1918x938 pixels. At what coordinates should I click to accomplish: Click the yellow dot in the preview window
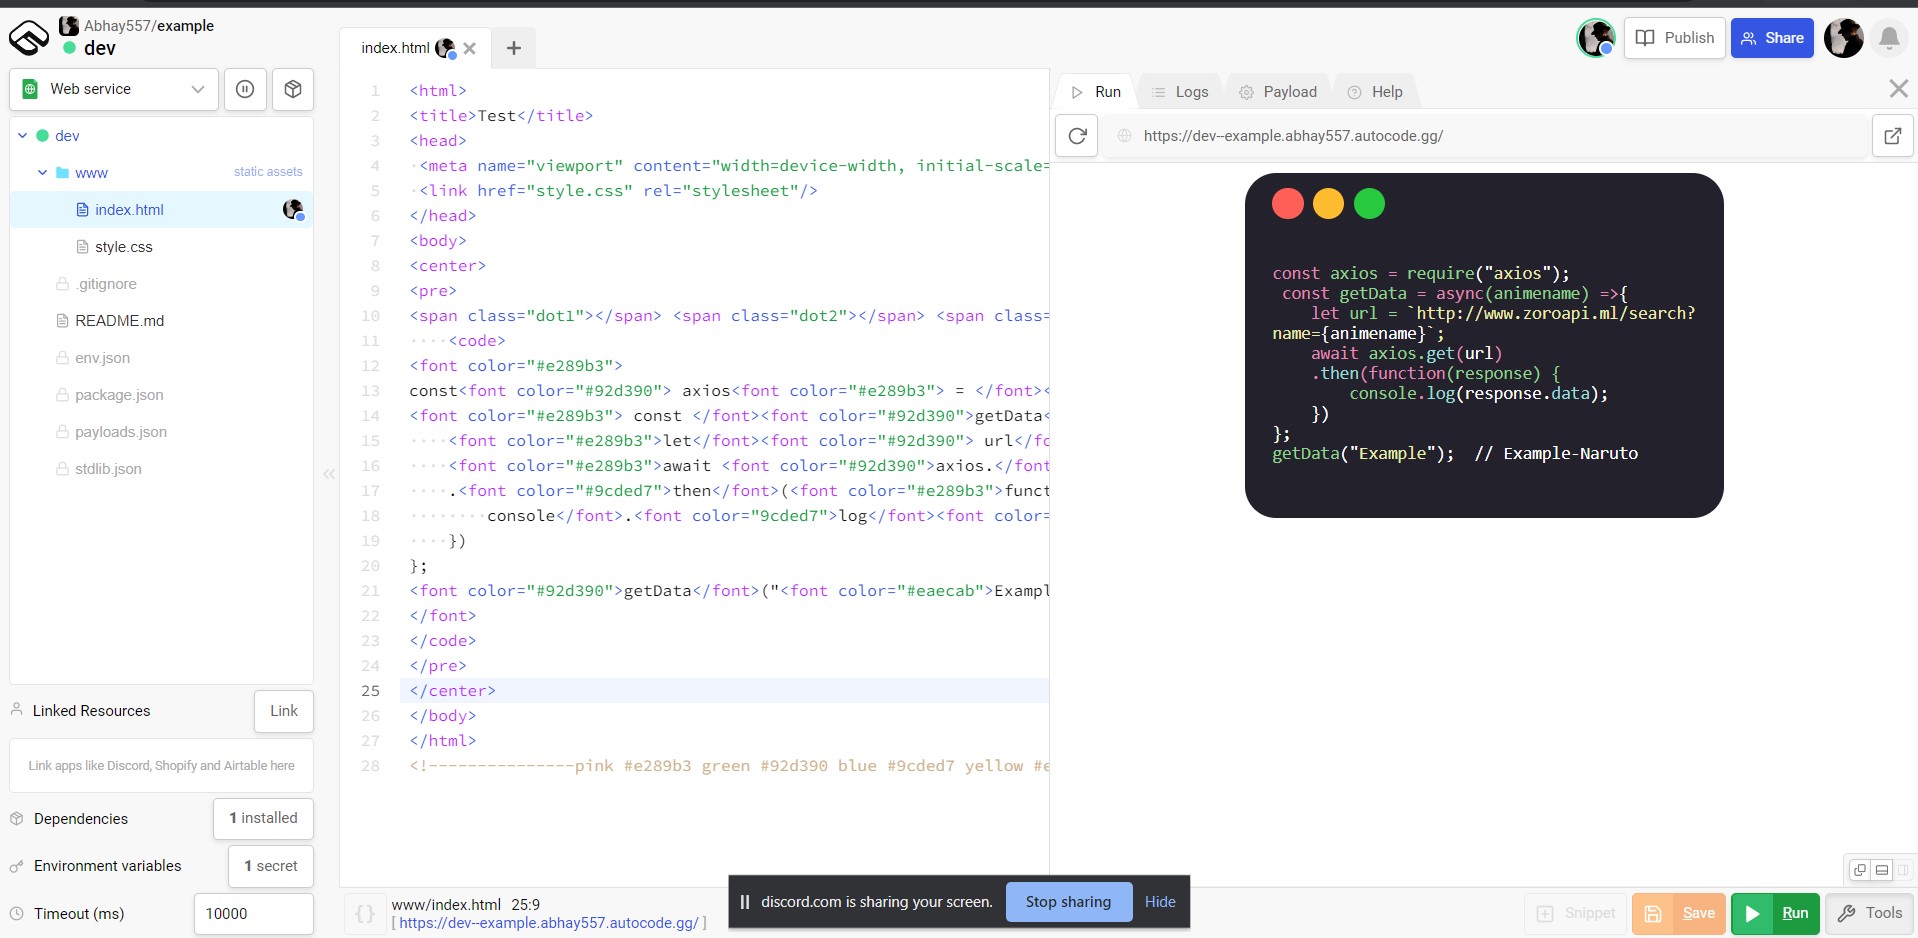pyautogui.click(x=1328, y=204)
